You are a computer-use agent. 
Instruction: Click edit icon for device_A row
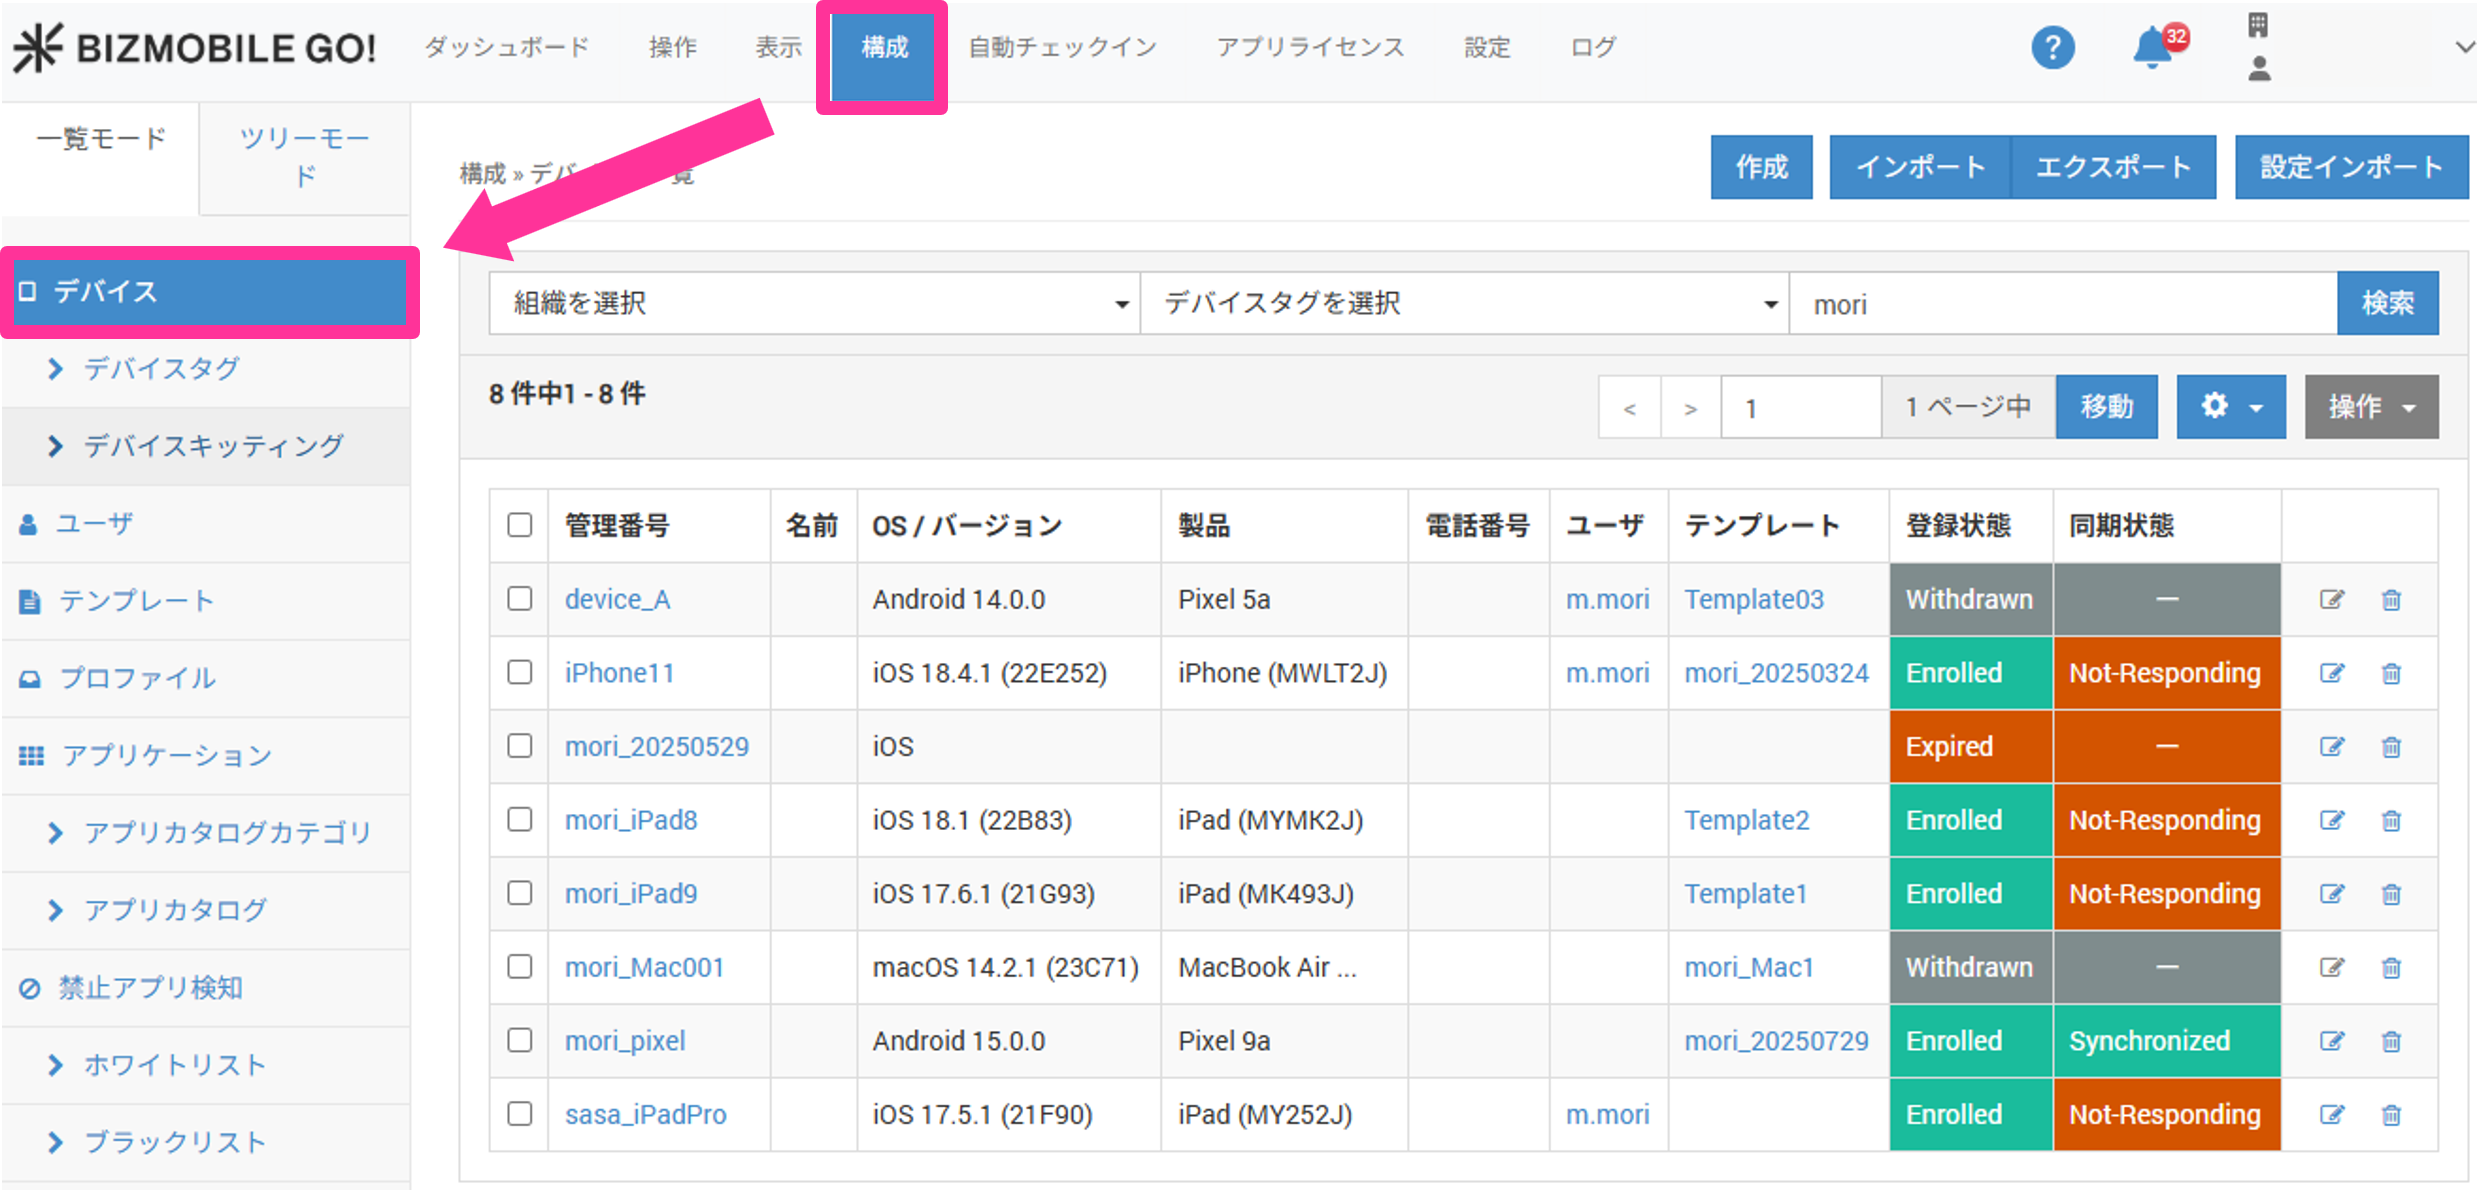[2331, 600]
